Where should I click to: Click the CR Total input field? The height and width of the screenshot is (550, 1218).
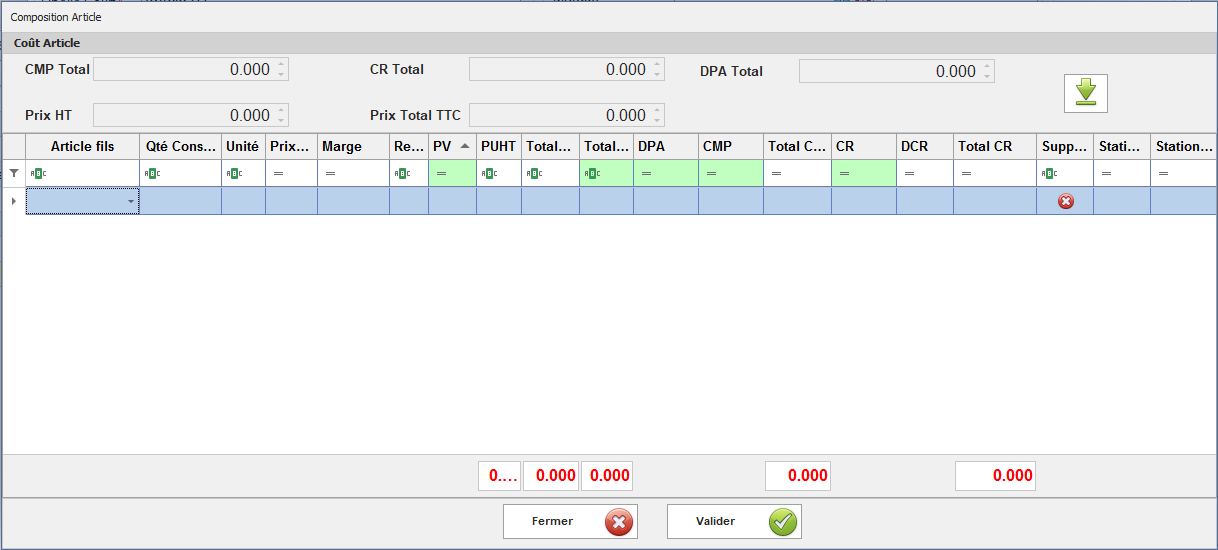pyautogui.click(x=558, y=69)
